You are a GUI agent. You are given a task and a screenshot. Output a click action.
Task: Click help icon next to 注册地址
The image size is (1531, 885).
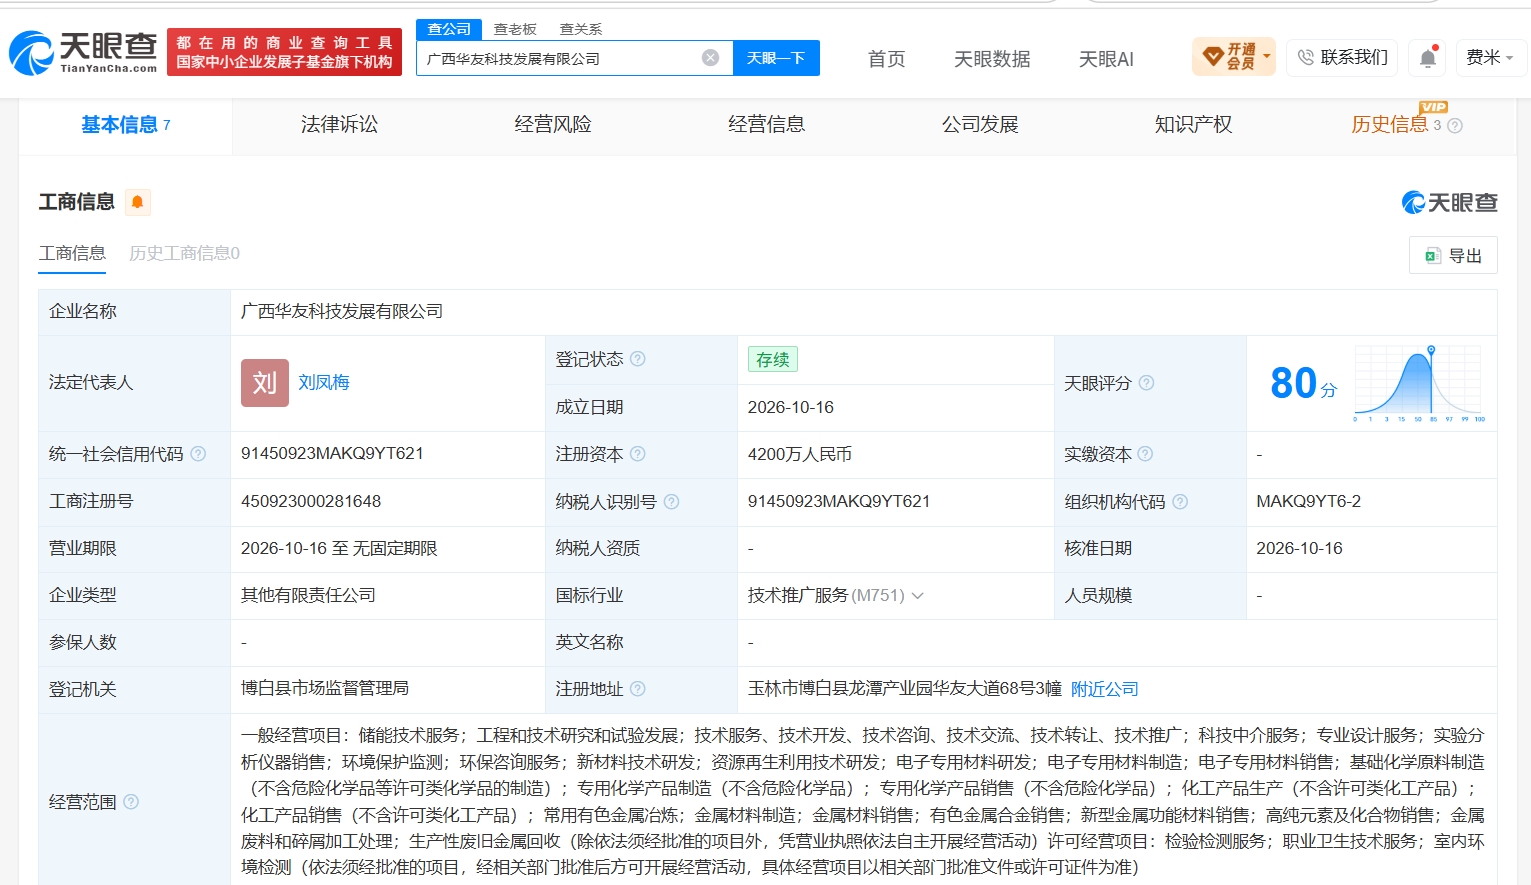click(x=638, y=689)
